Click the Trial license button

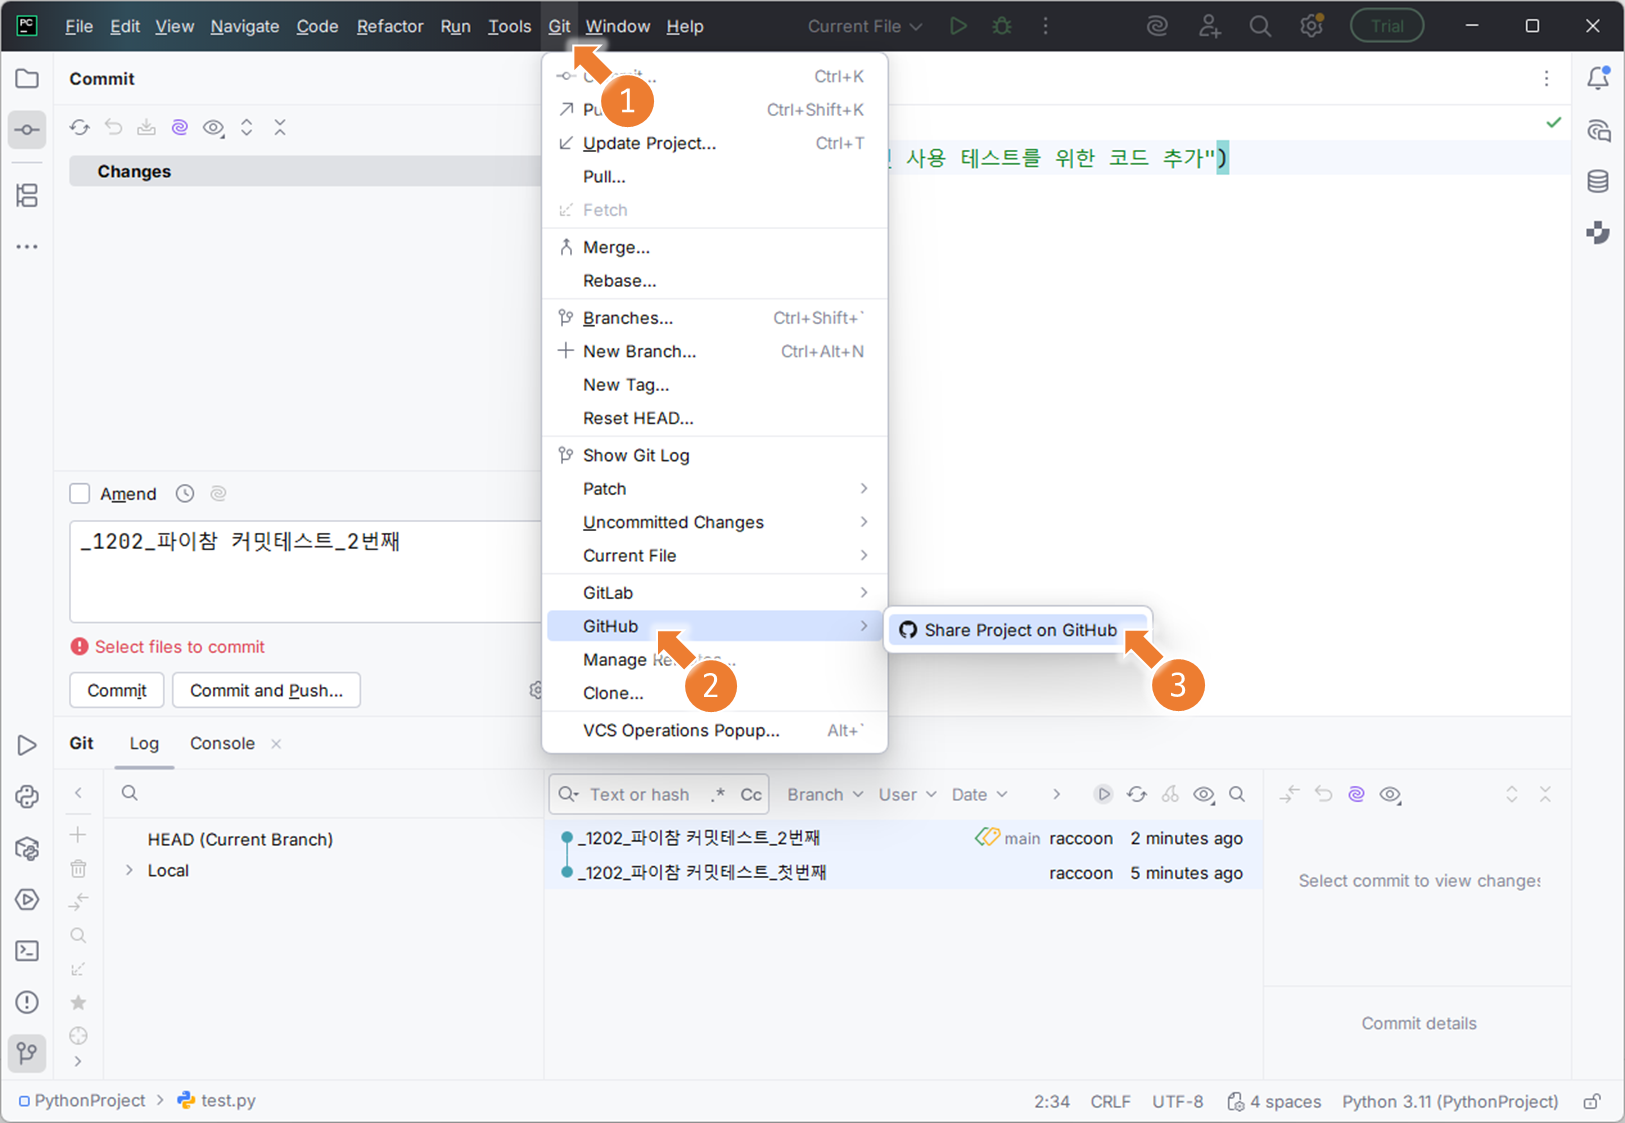click(x=1387, y=26)
